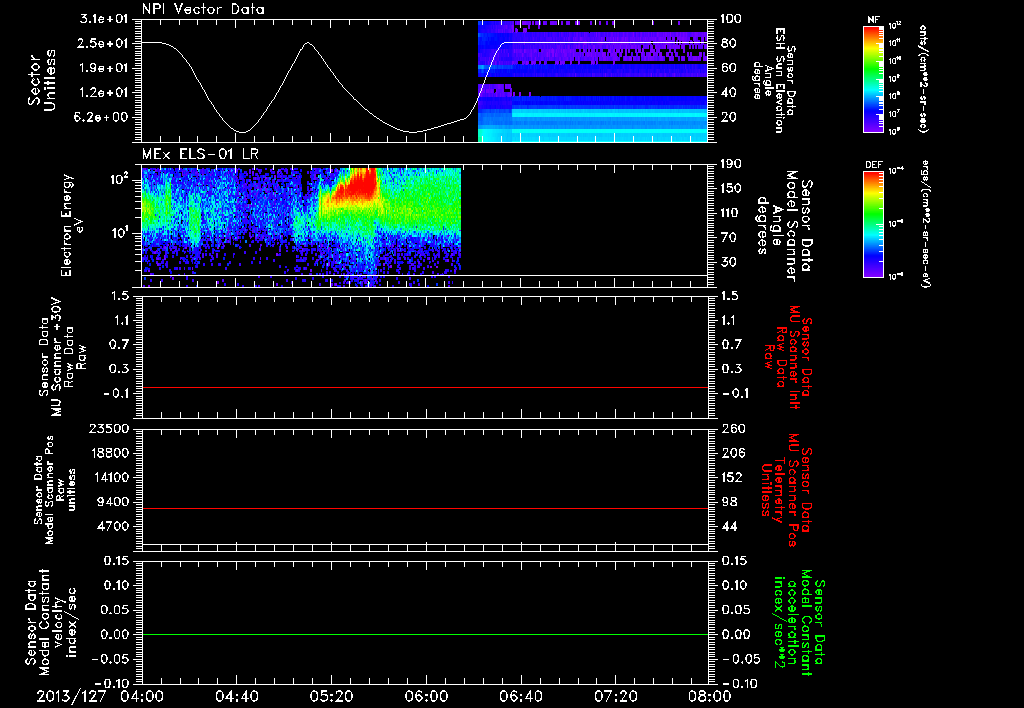Click the 'Model Scanner Angle degrees' axis label

tap(784, 225)
